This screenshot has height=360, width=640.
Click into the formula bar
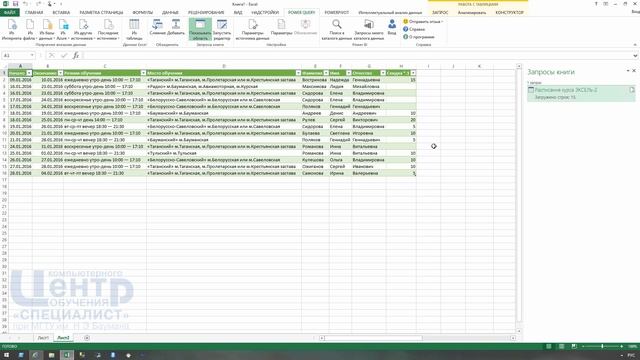point(357,56)
